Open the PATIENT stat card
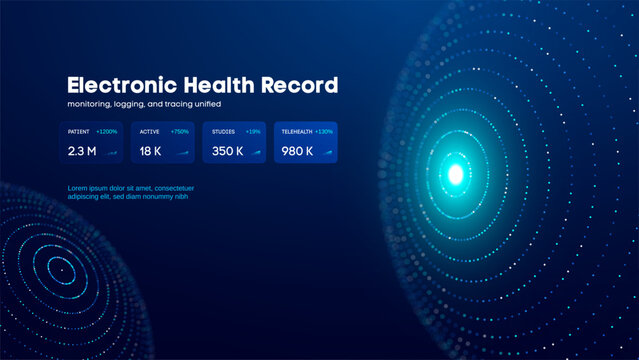 click(x=91, y=142)
